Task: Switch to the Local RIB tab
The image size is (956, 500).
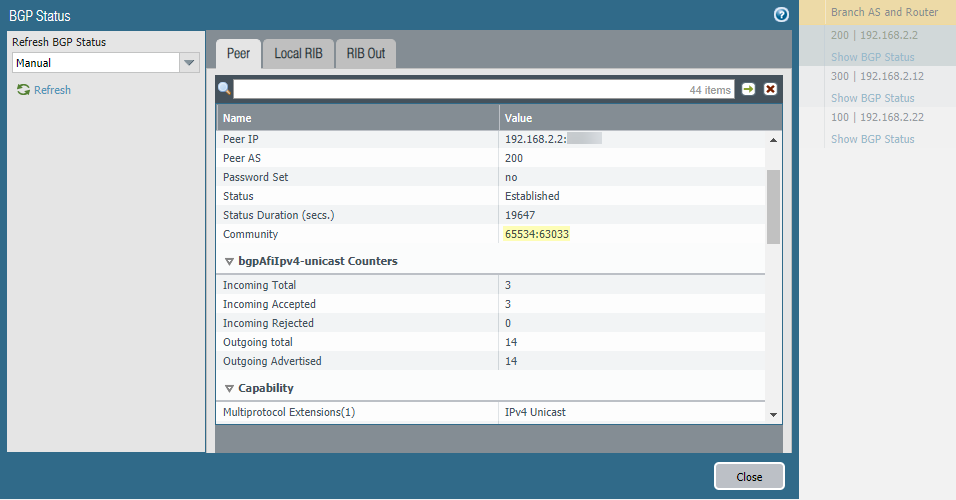Action: (x=298, y=53)
